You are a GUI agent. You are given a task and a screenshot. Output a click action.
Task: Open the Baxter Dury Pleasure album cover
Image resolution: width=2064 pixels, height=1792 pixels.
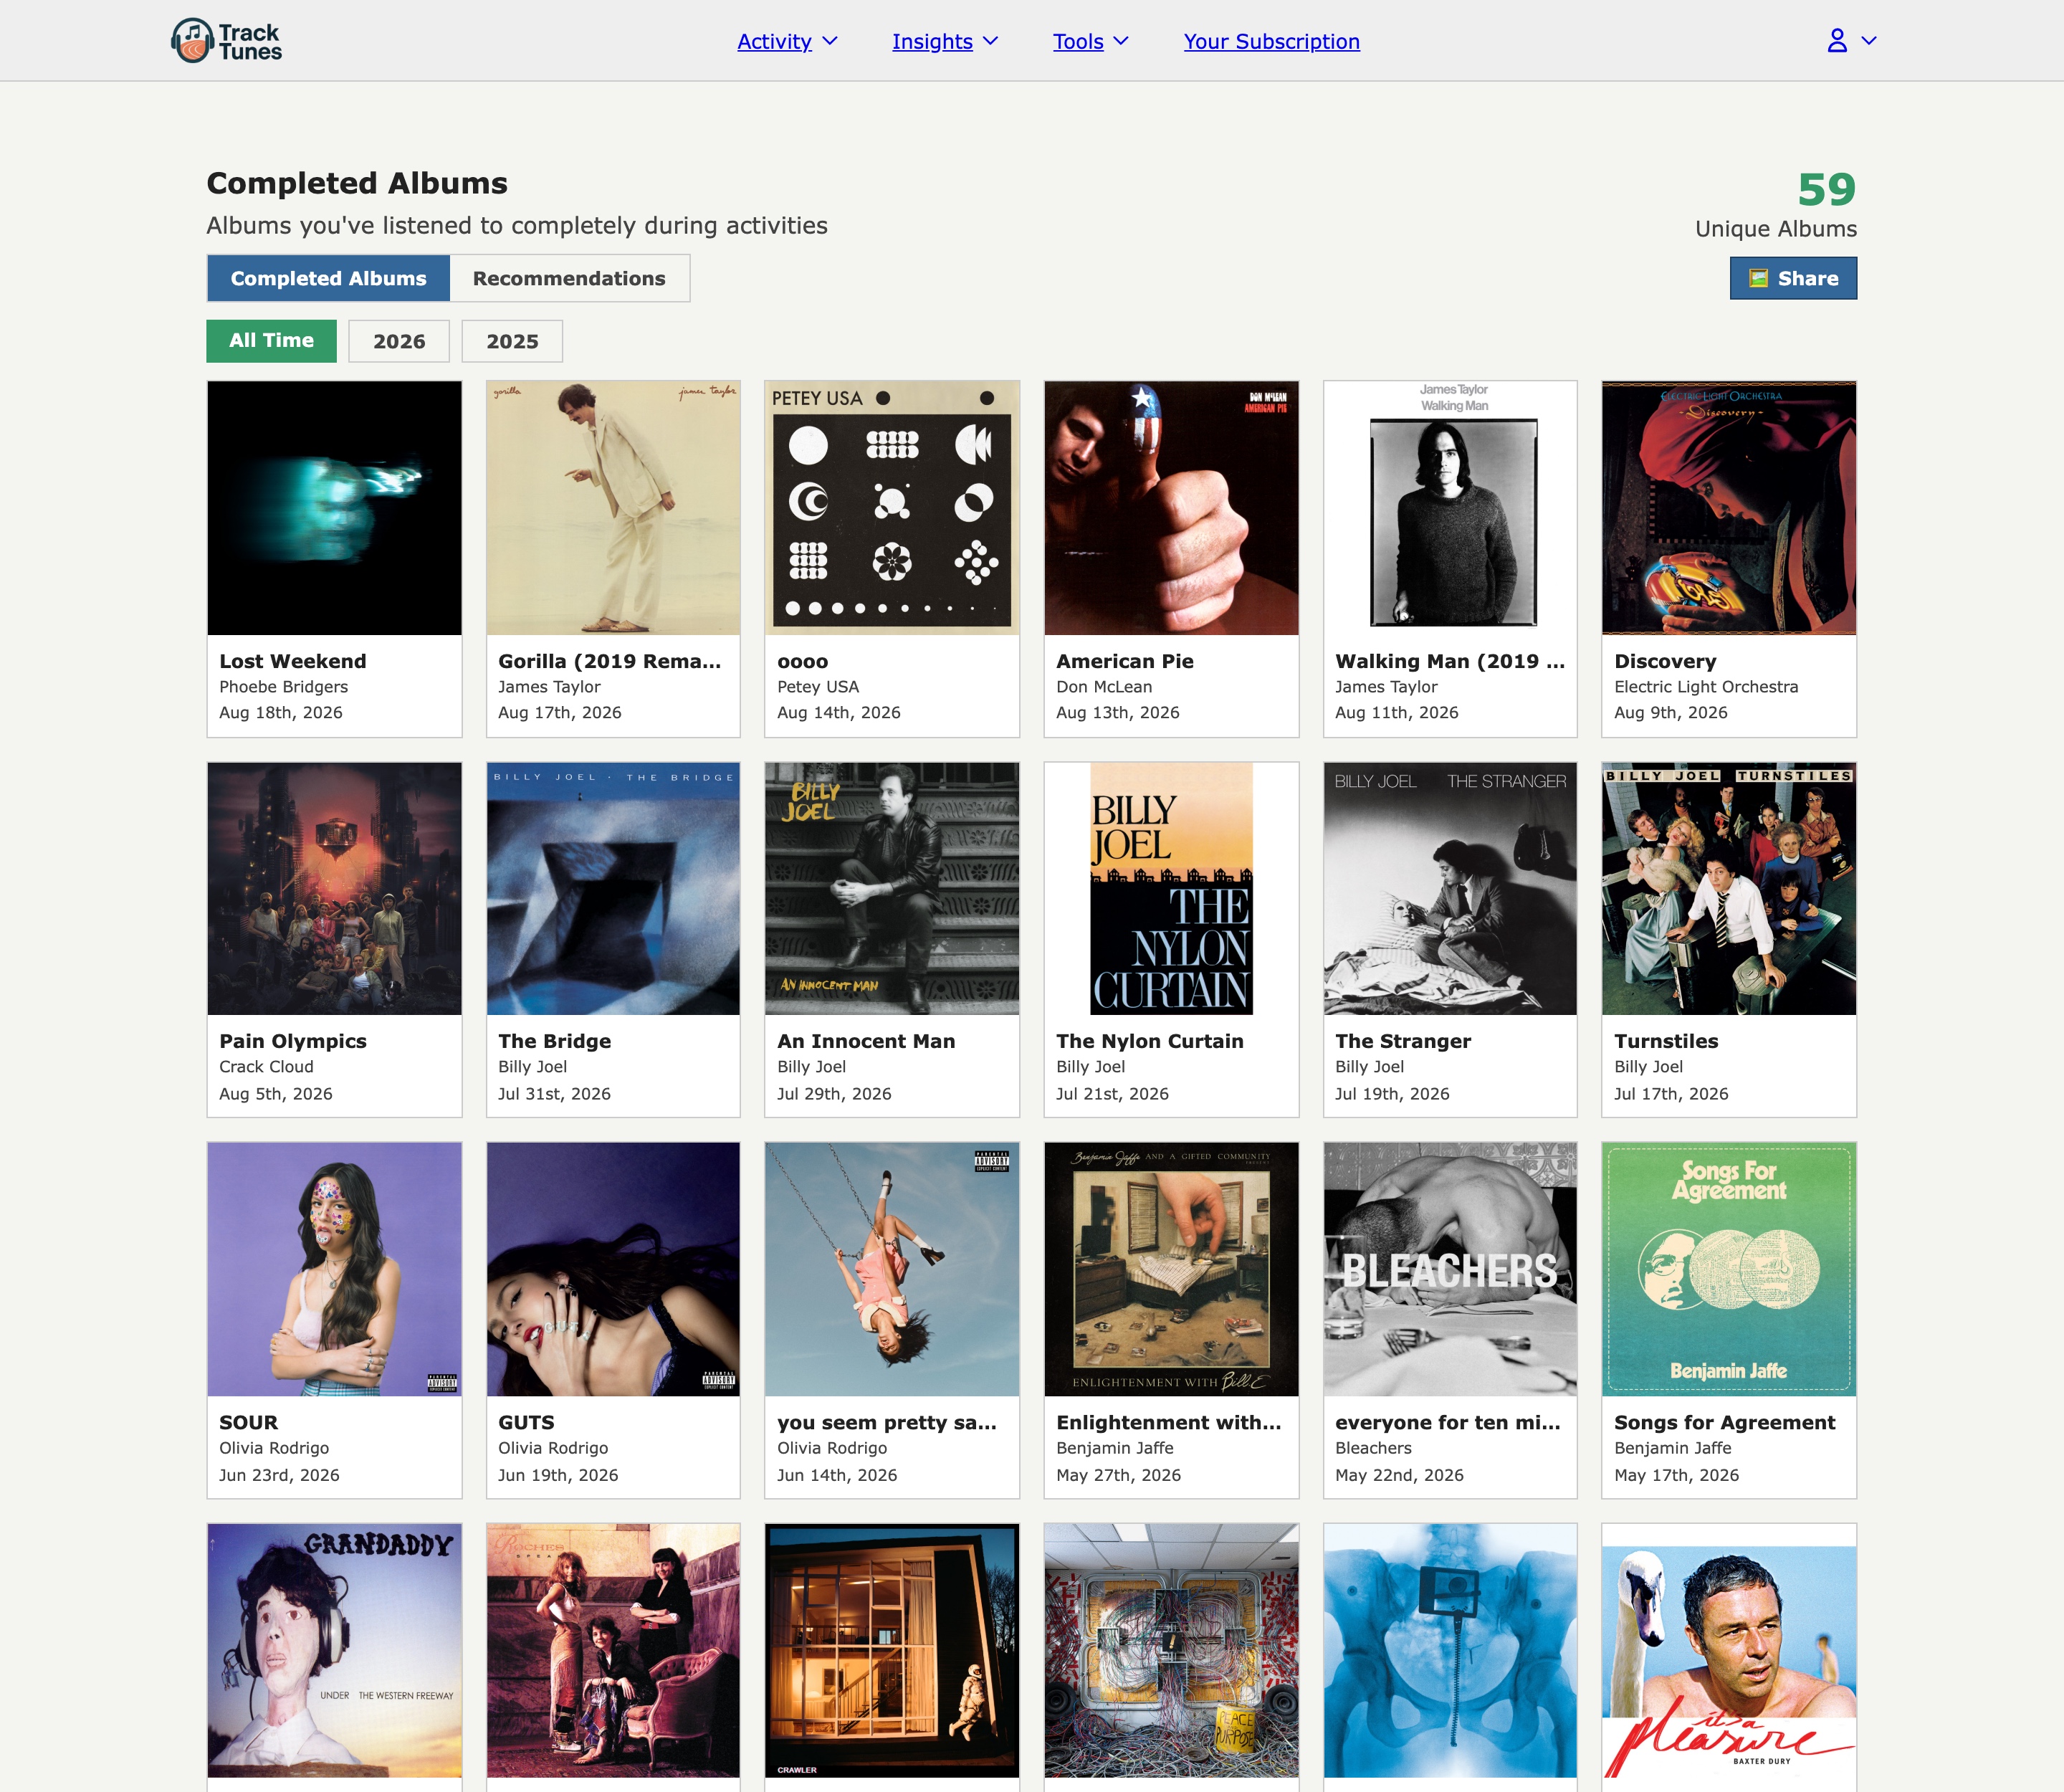pos(1729,1651)
